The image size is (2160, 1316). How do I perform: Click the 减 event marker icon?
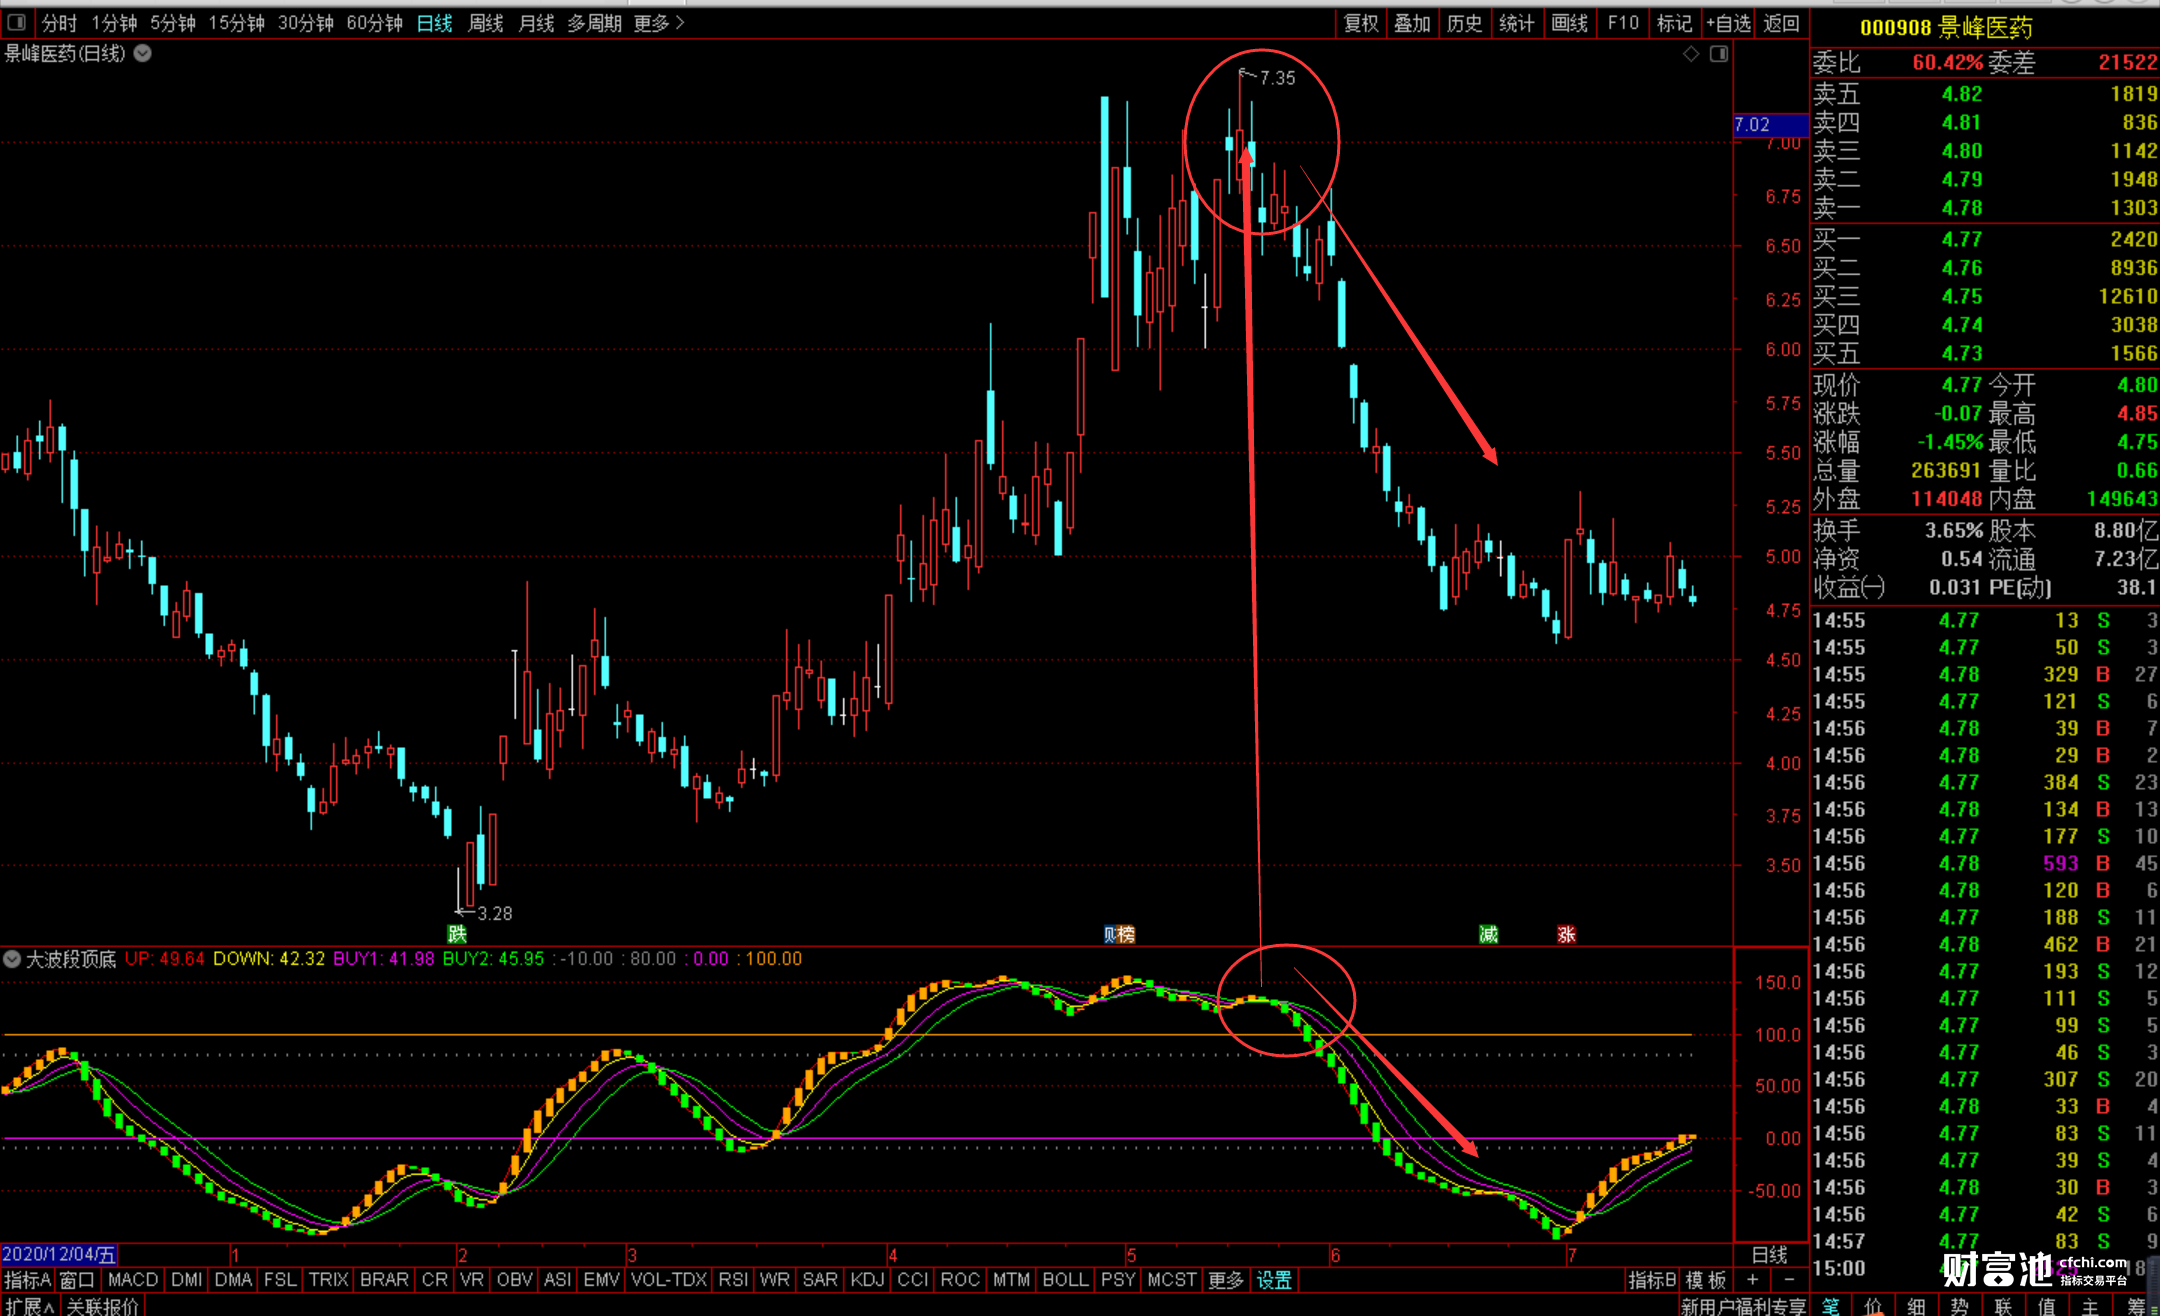pyautogui.click(x=1488, y=934)
